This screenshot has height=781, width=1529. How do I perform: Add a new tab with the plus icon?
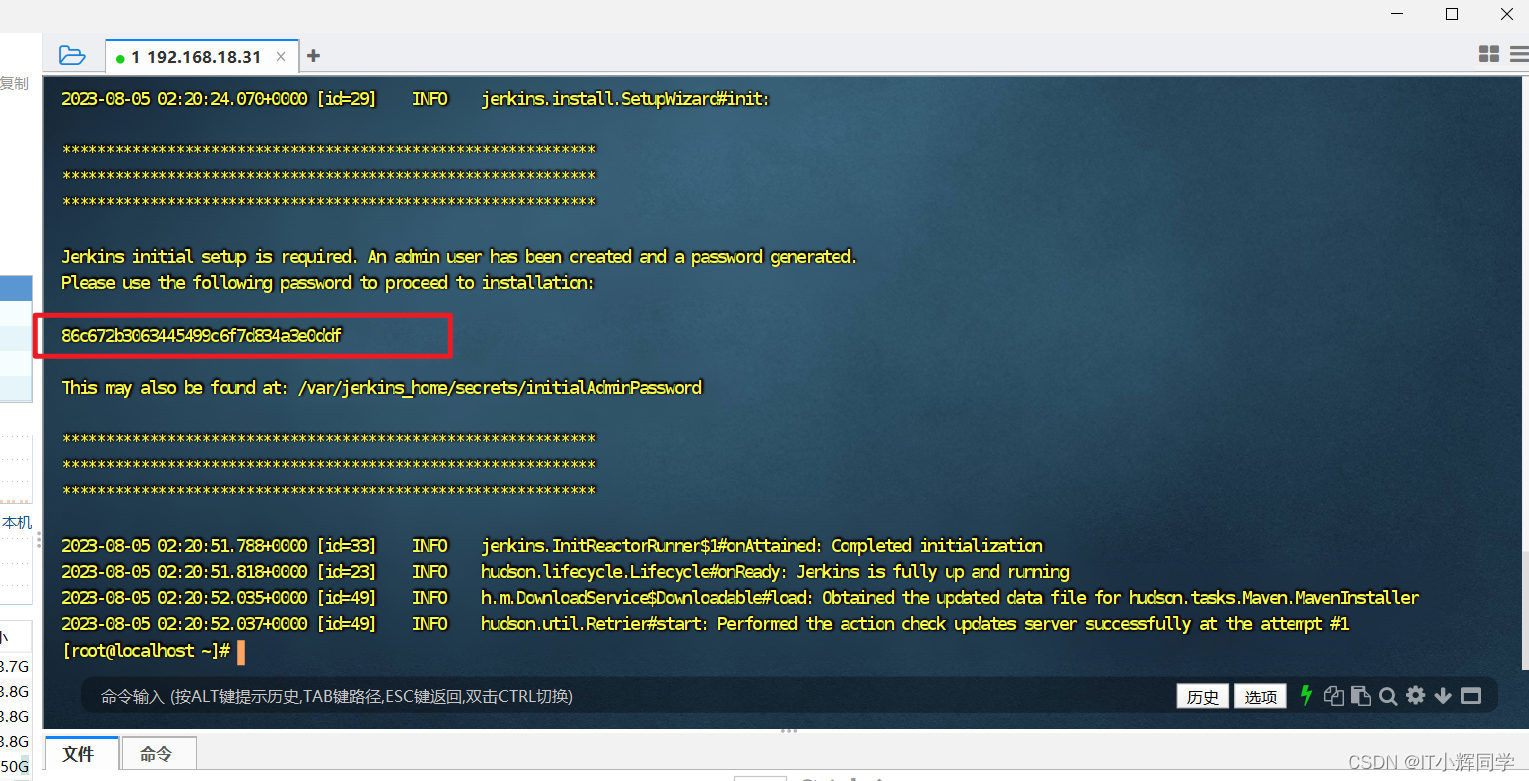click(313, 56)
